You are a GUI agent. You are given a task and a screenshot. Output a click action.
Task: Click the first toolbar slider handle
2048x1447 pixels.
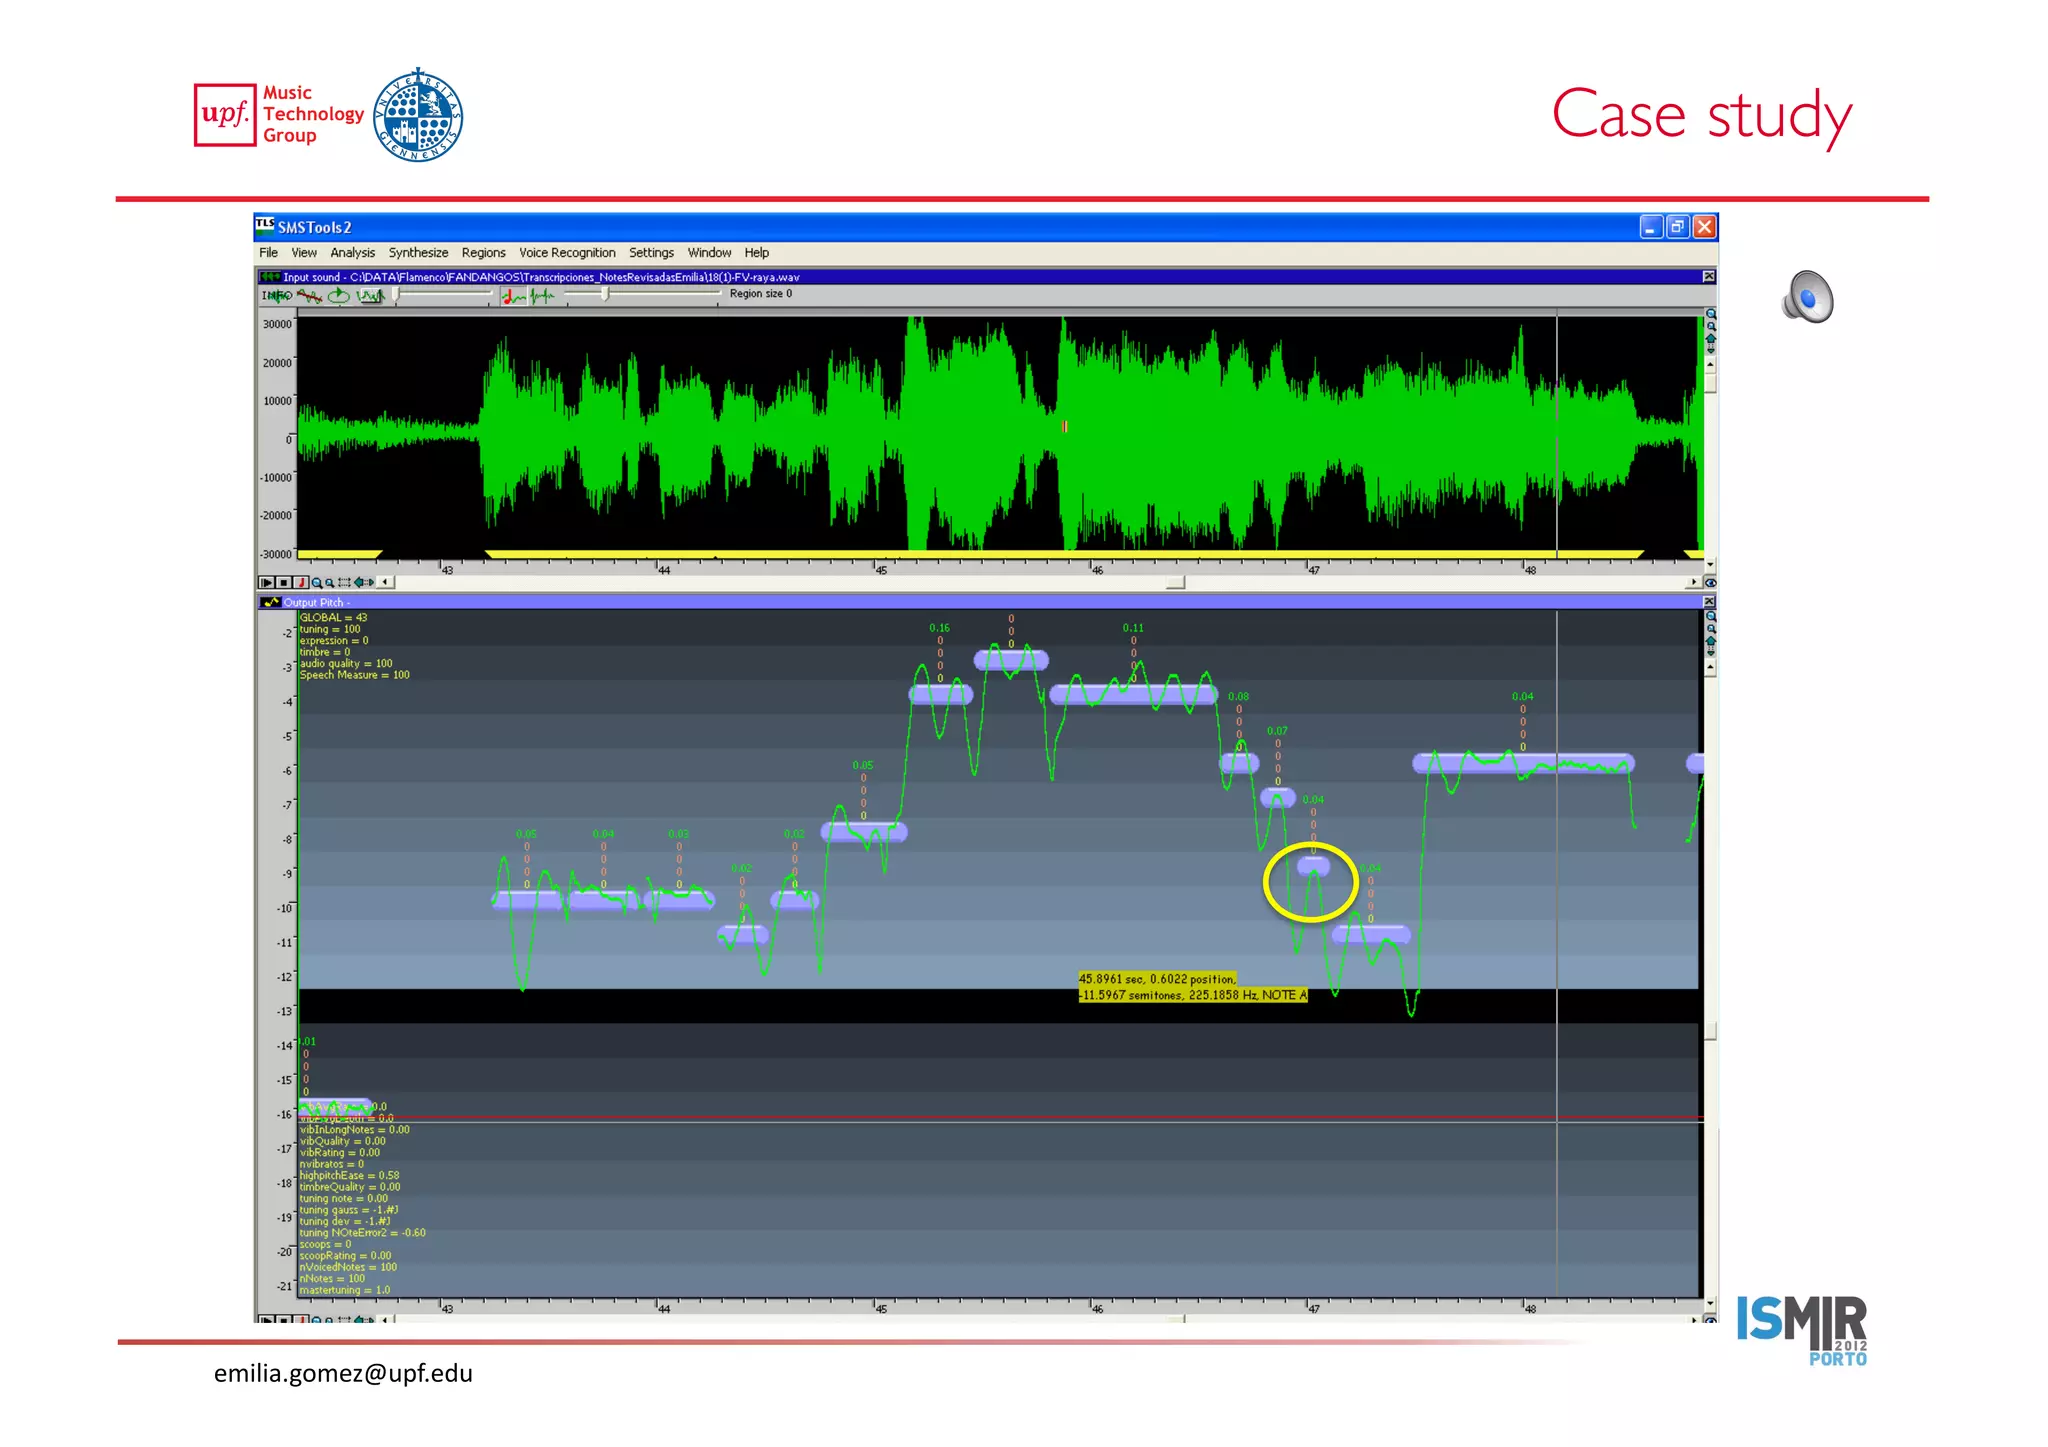[x=396, y=294]
